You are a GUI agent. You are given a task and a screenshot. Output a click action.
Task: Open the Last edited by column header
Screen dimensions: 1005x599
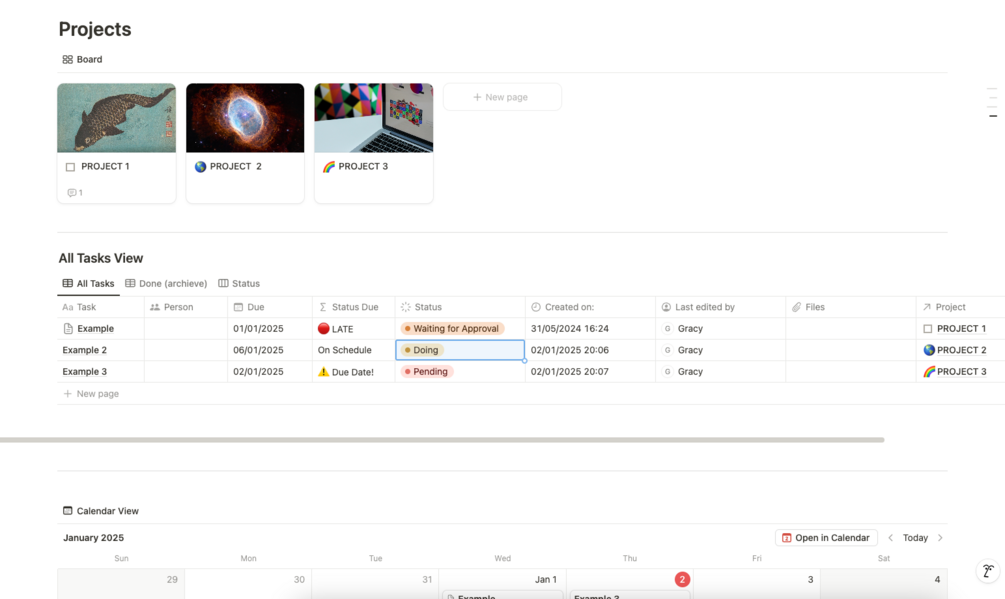coord(720,308)
